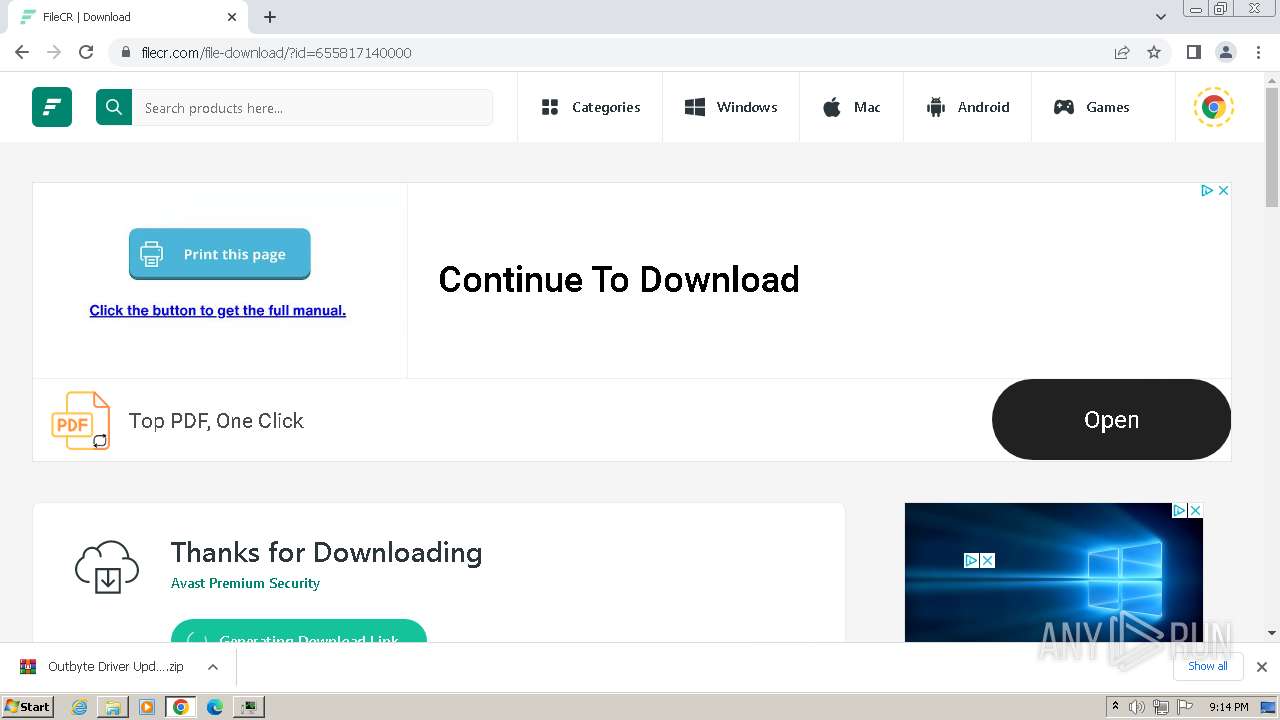Share this page icon
1280x720 pixels.
(x=1122, y=52)
